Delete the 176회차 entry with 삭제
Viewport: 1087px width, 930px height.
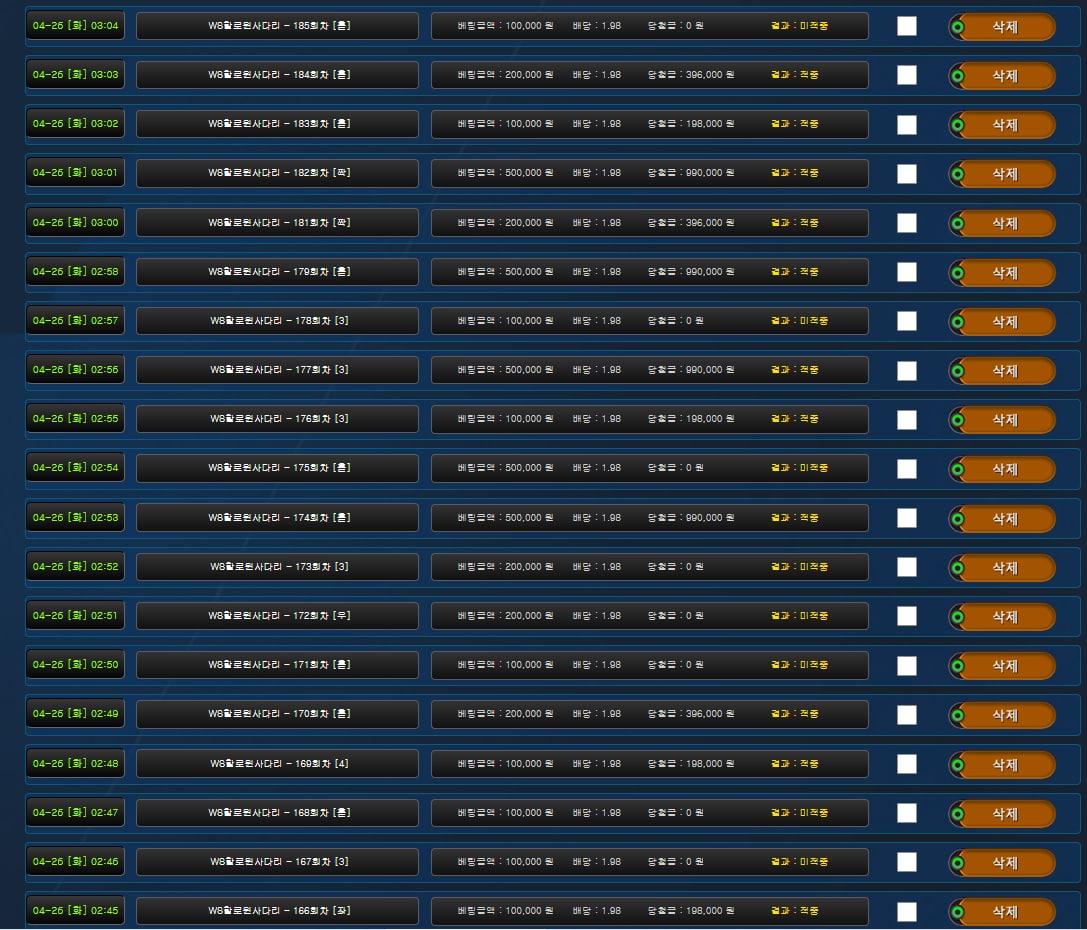(x=1004, y=420)
